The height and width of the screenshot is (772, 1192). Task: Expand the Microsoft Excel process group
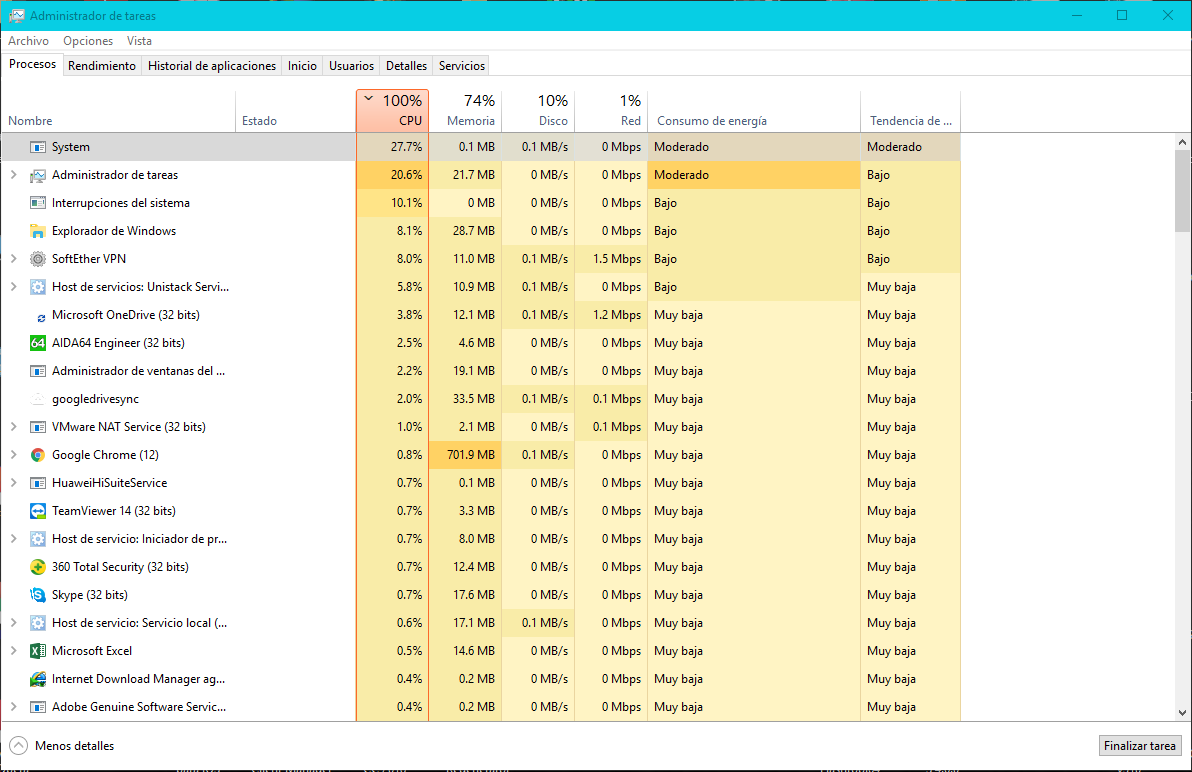13,651
